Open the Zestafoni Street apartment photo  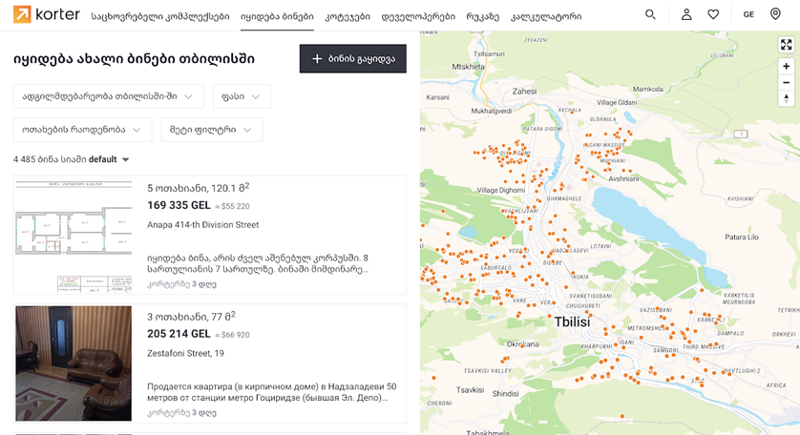coord(73,362)
